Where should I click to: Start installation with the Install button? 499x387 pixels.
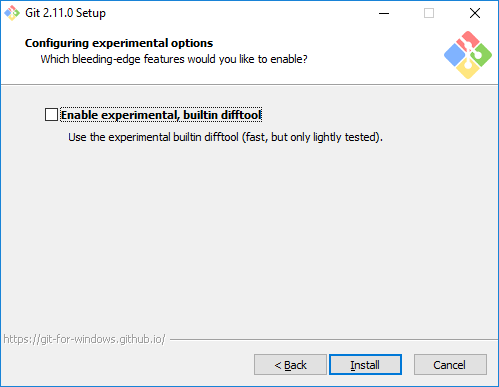pyautogui.click(x=365, y=365)
